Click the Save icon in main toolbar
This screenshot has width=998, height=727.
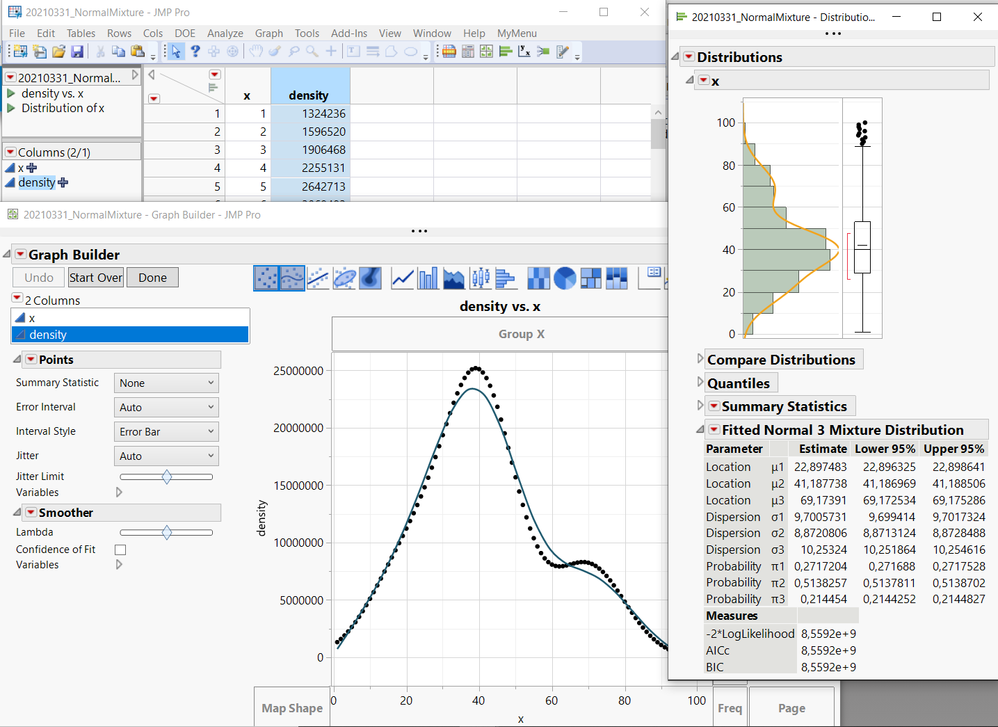[77, 52]
